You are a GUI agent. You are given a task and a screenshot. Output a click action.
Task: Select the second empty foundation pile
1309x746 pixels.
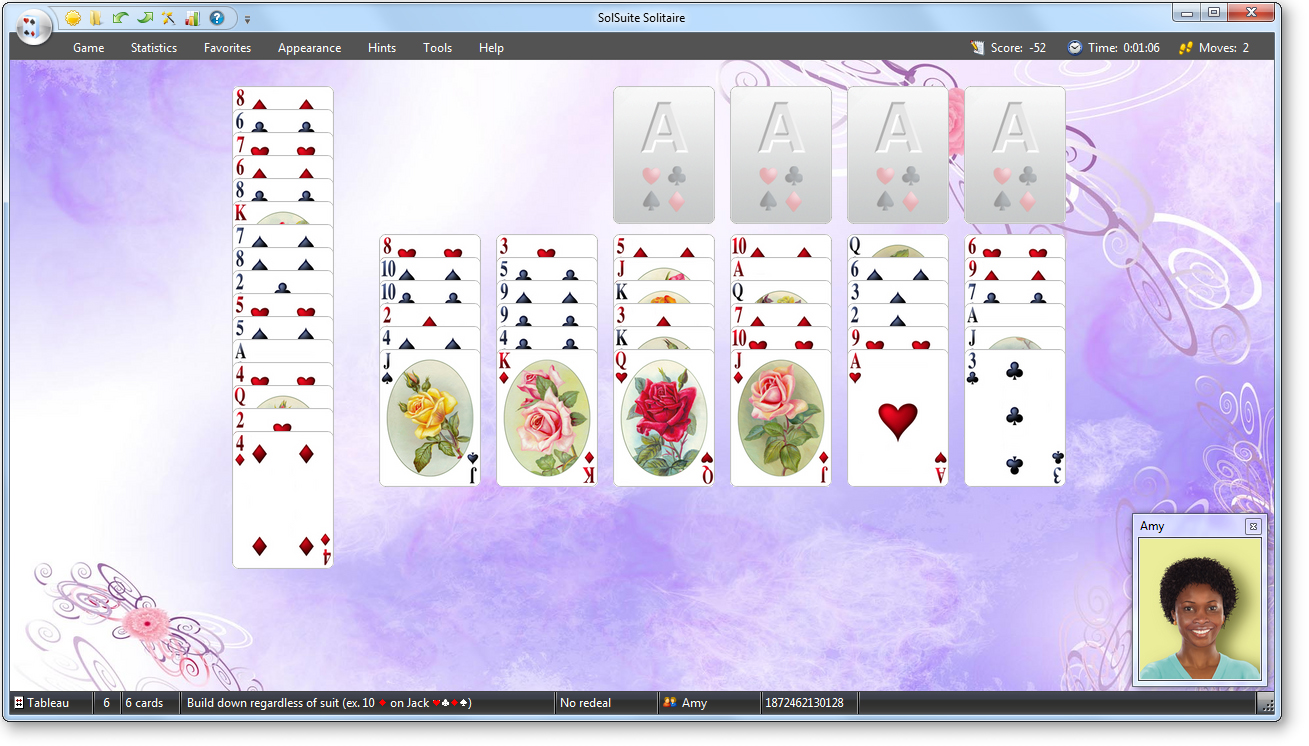[781, 155]
